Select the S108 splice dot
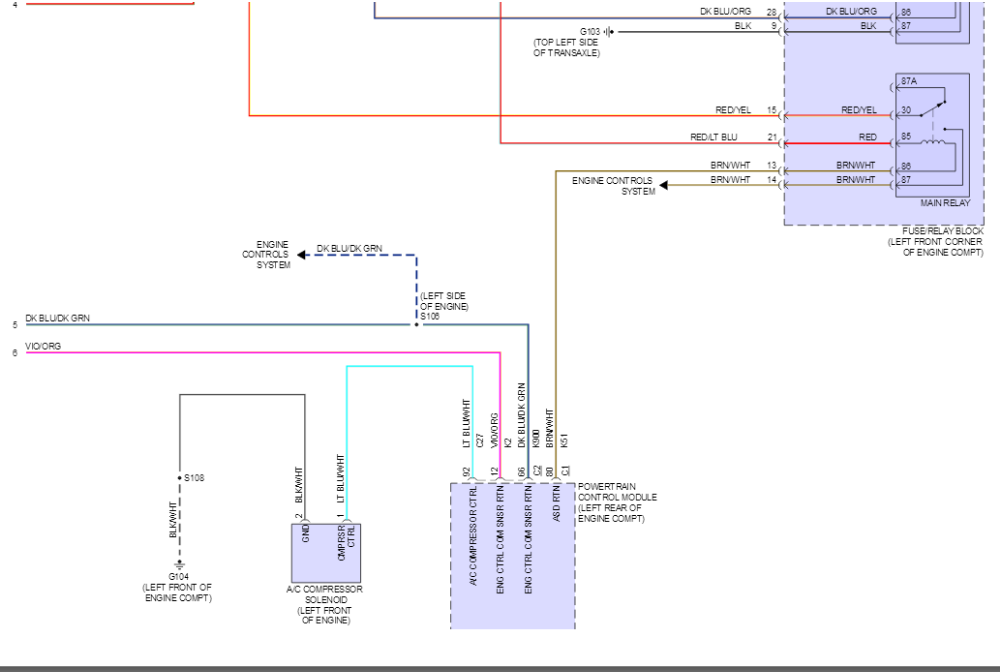 pos(180,478)
